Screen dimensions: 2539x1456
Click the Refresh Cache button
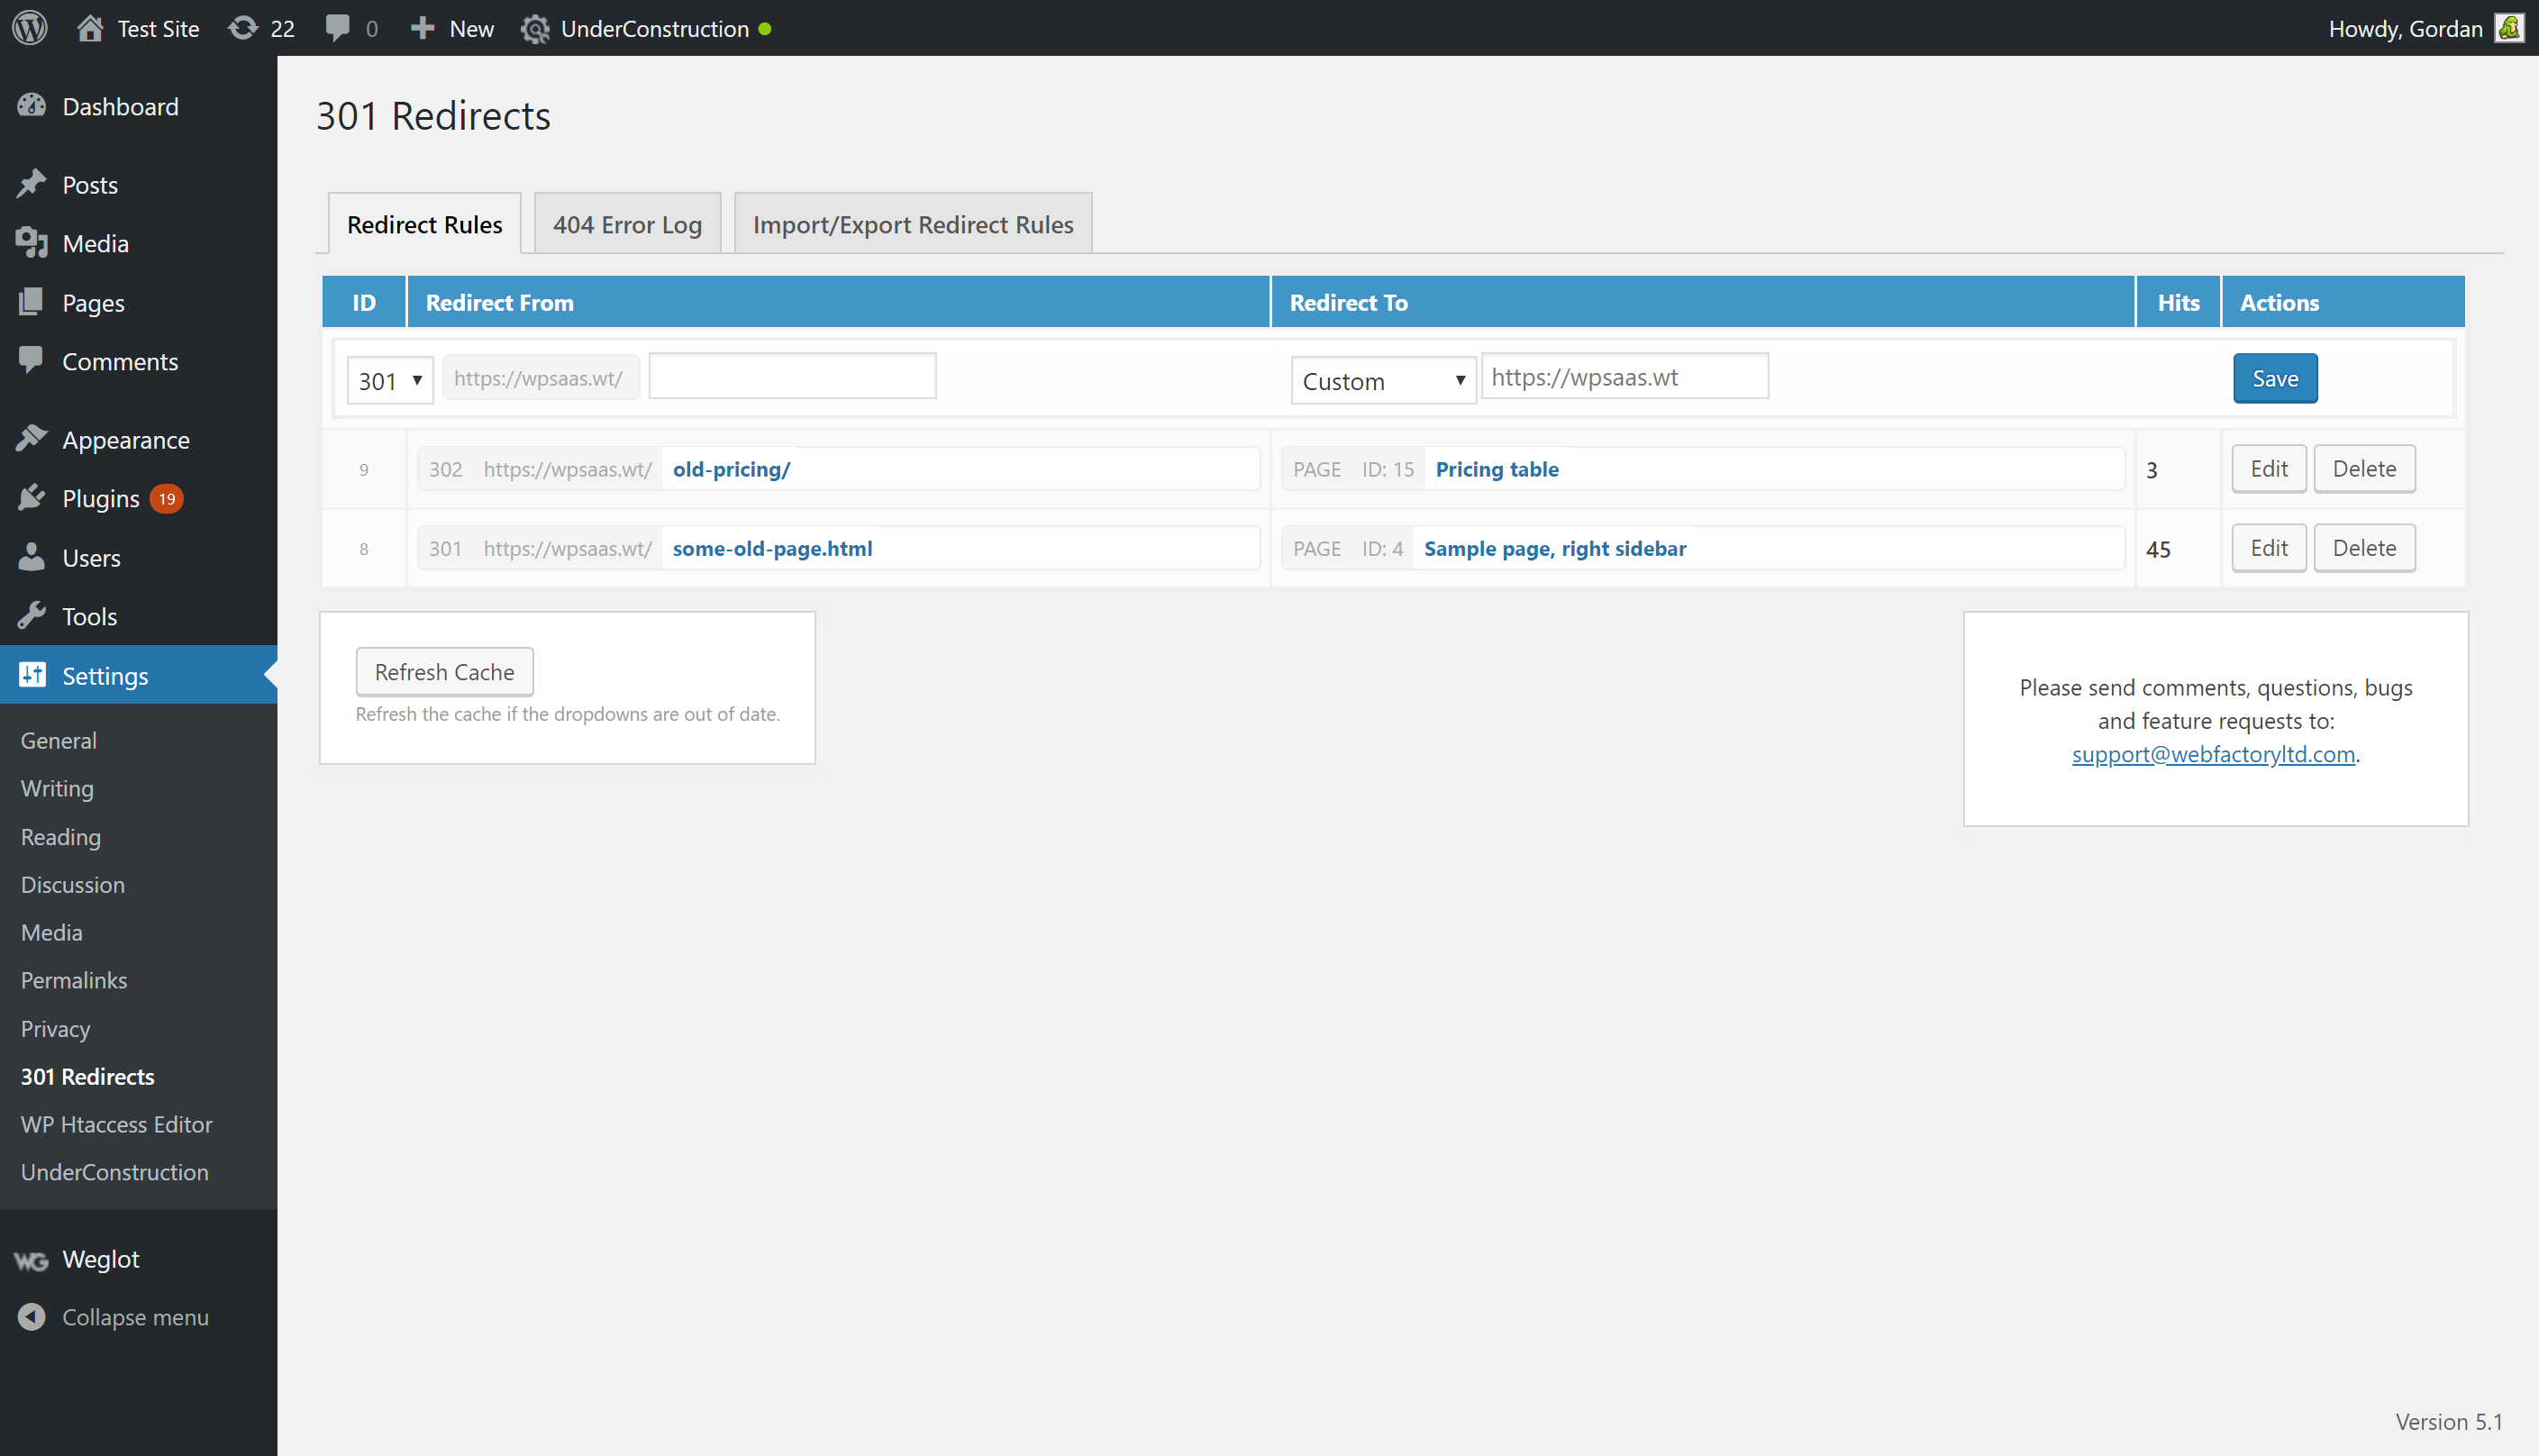pos(443,671)
